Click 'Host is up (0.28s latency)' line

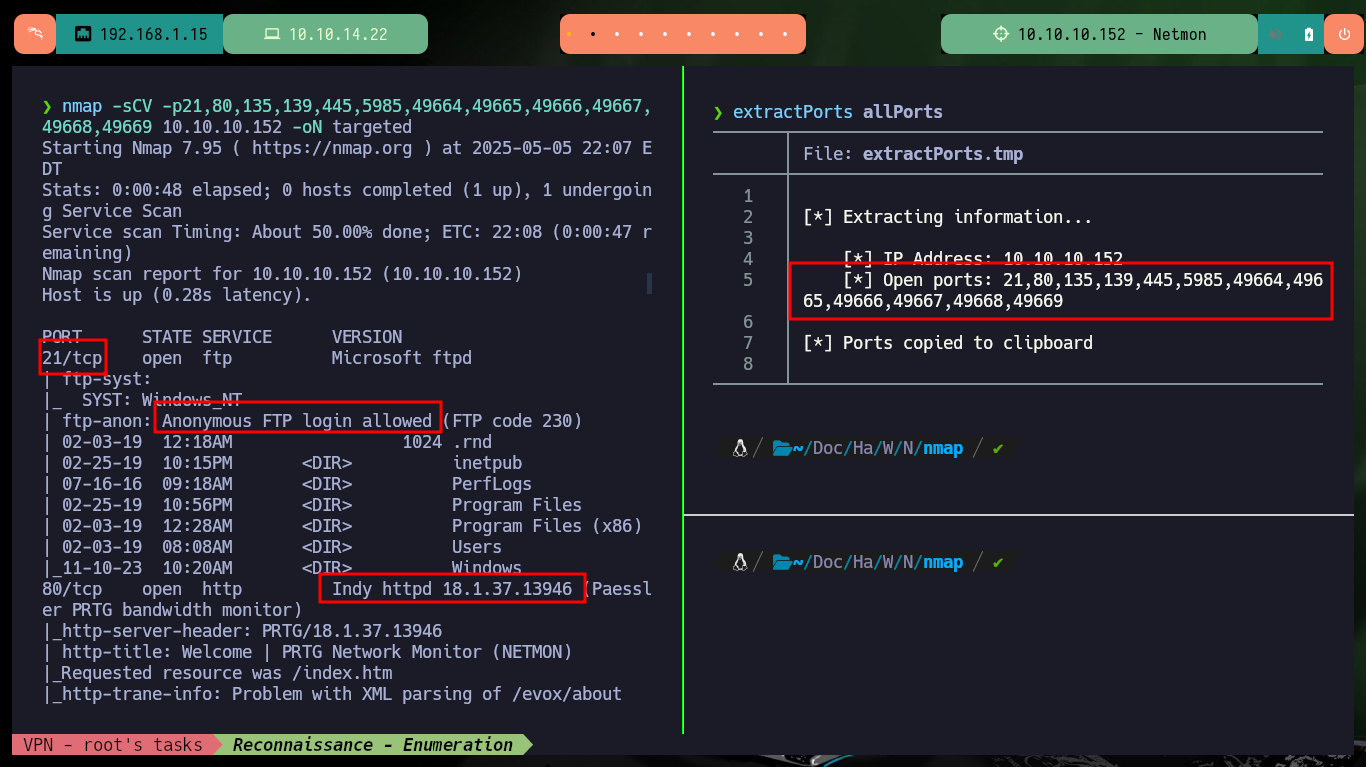point(177,295)
